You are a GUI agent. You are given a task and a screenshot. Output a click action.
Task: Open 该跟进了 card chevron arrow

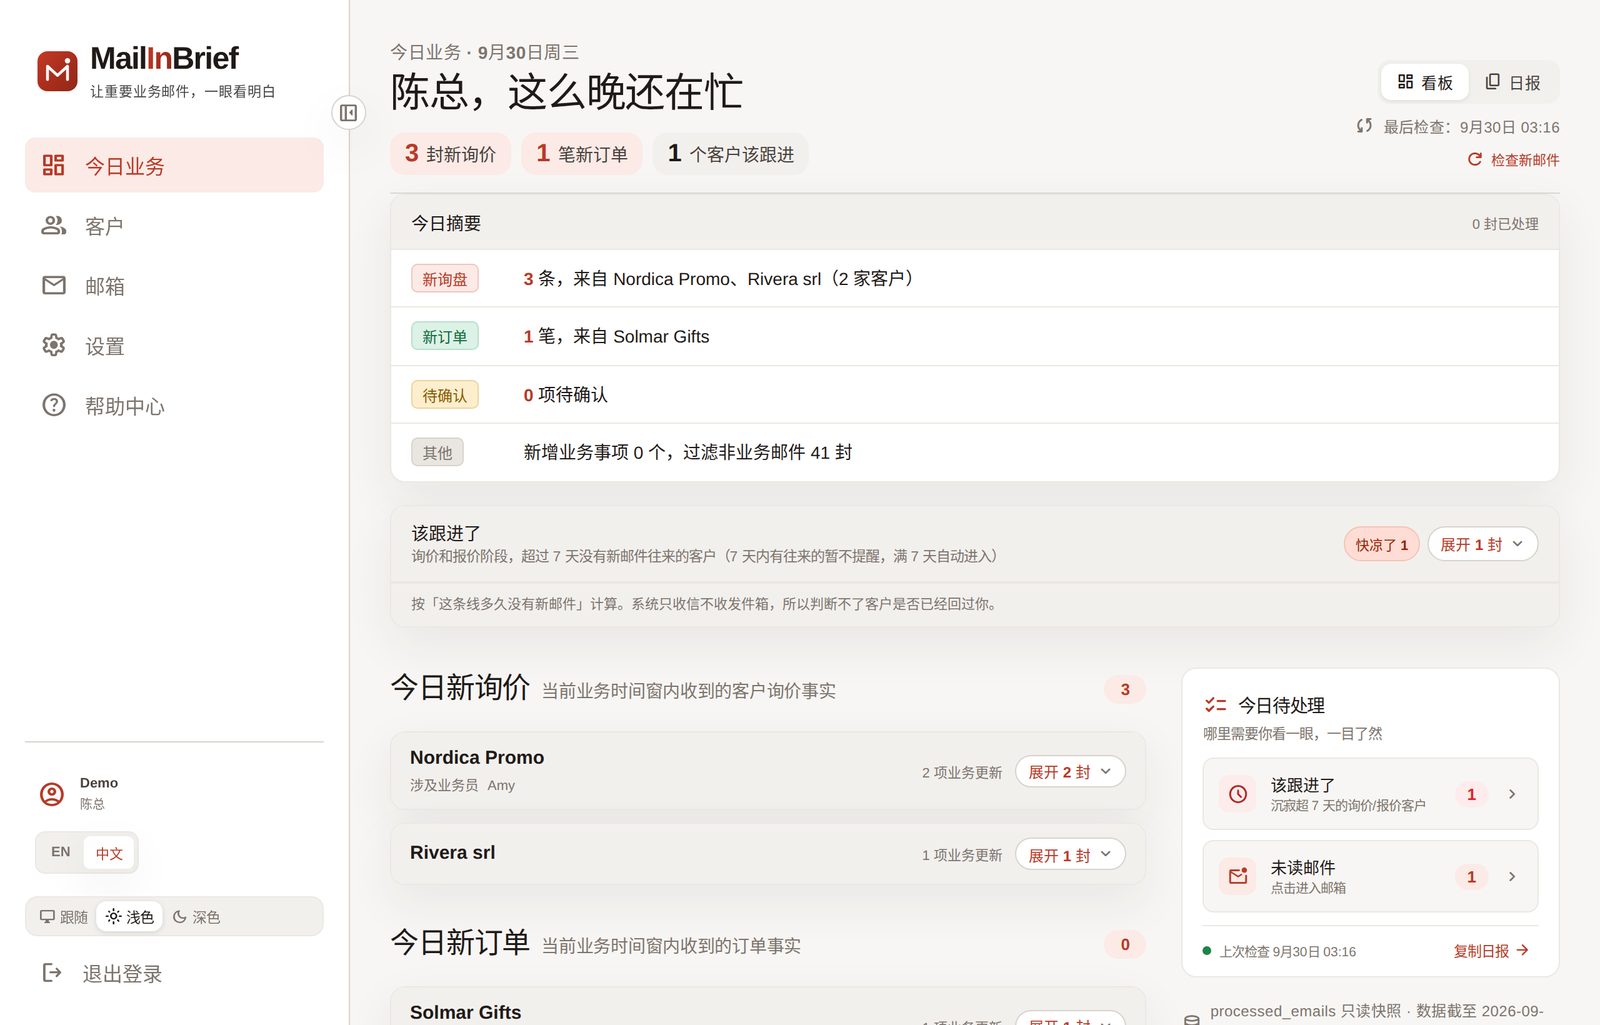(x=1512, y=794)
